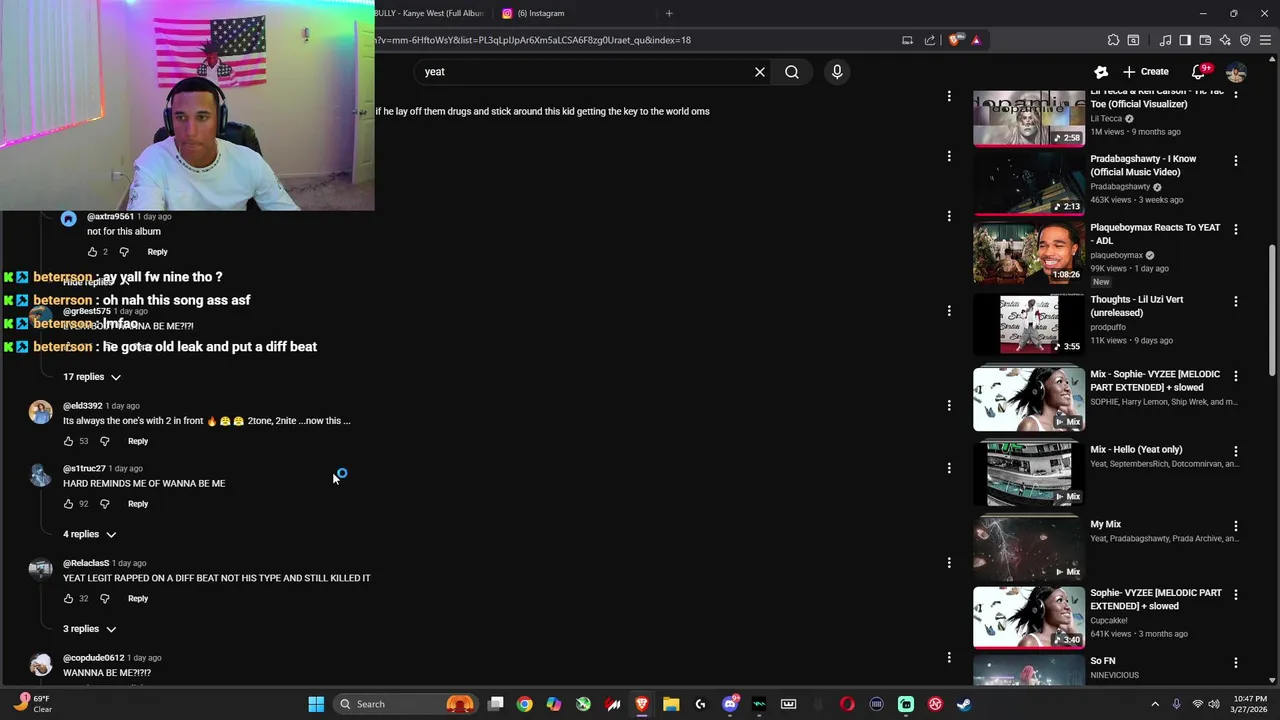Open the Windows Start menu
Viewport: 1280px width, 720px height.
[x=316, y=704]
